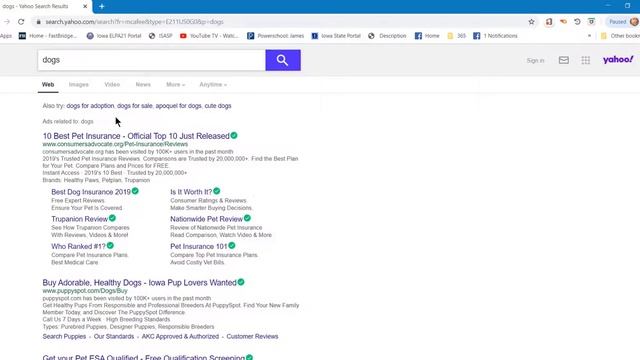
Task: Open the Nationwide Pet Review sitelink
Action: pyautogui.click(x=207, y=219)
